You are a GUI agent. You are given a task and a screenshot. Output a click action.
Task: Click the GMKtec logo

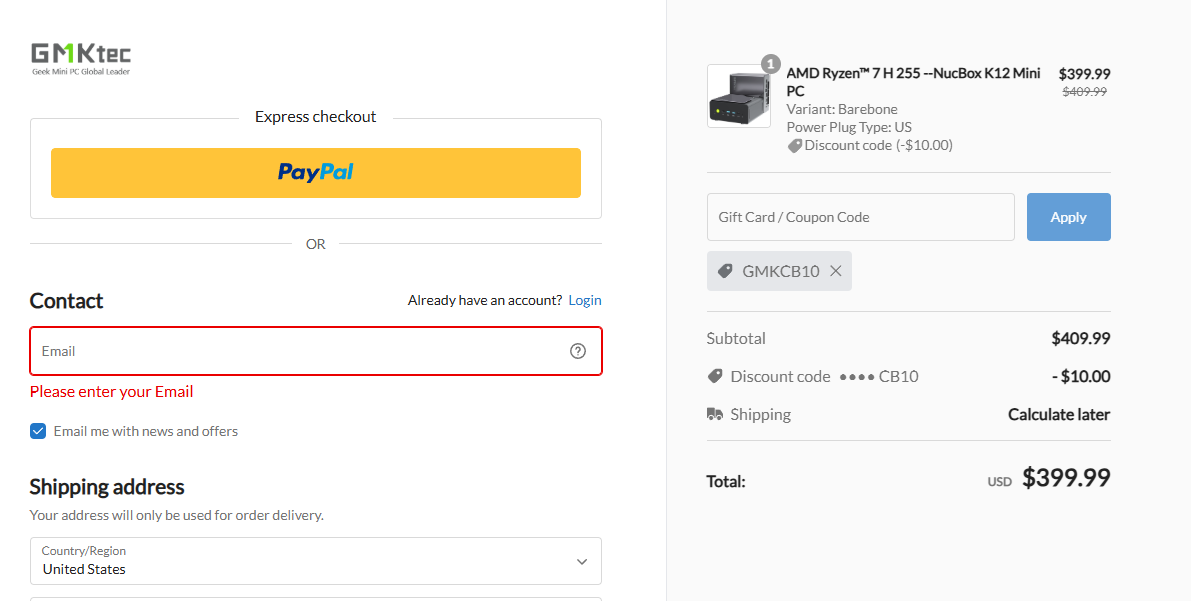click(81, 59)
